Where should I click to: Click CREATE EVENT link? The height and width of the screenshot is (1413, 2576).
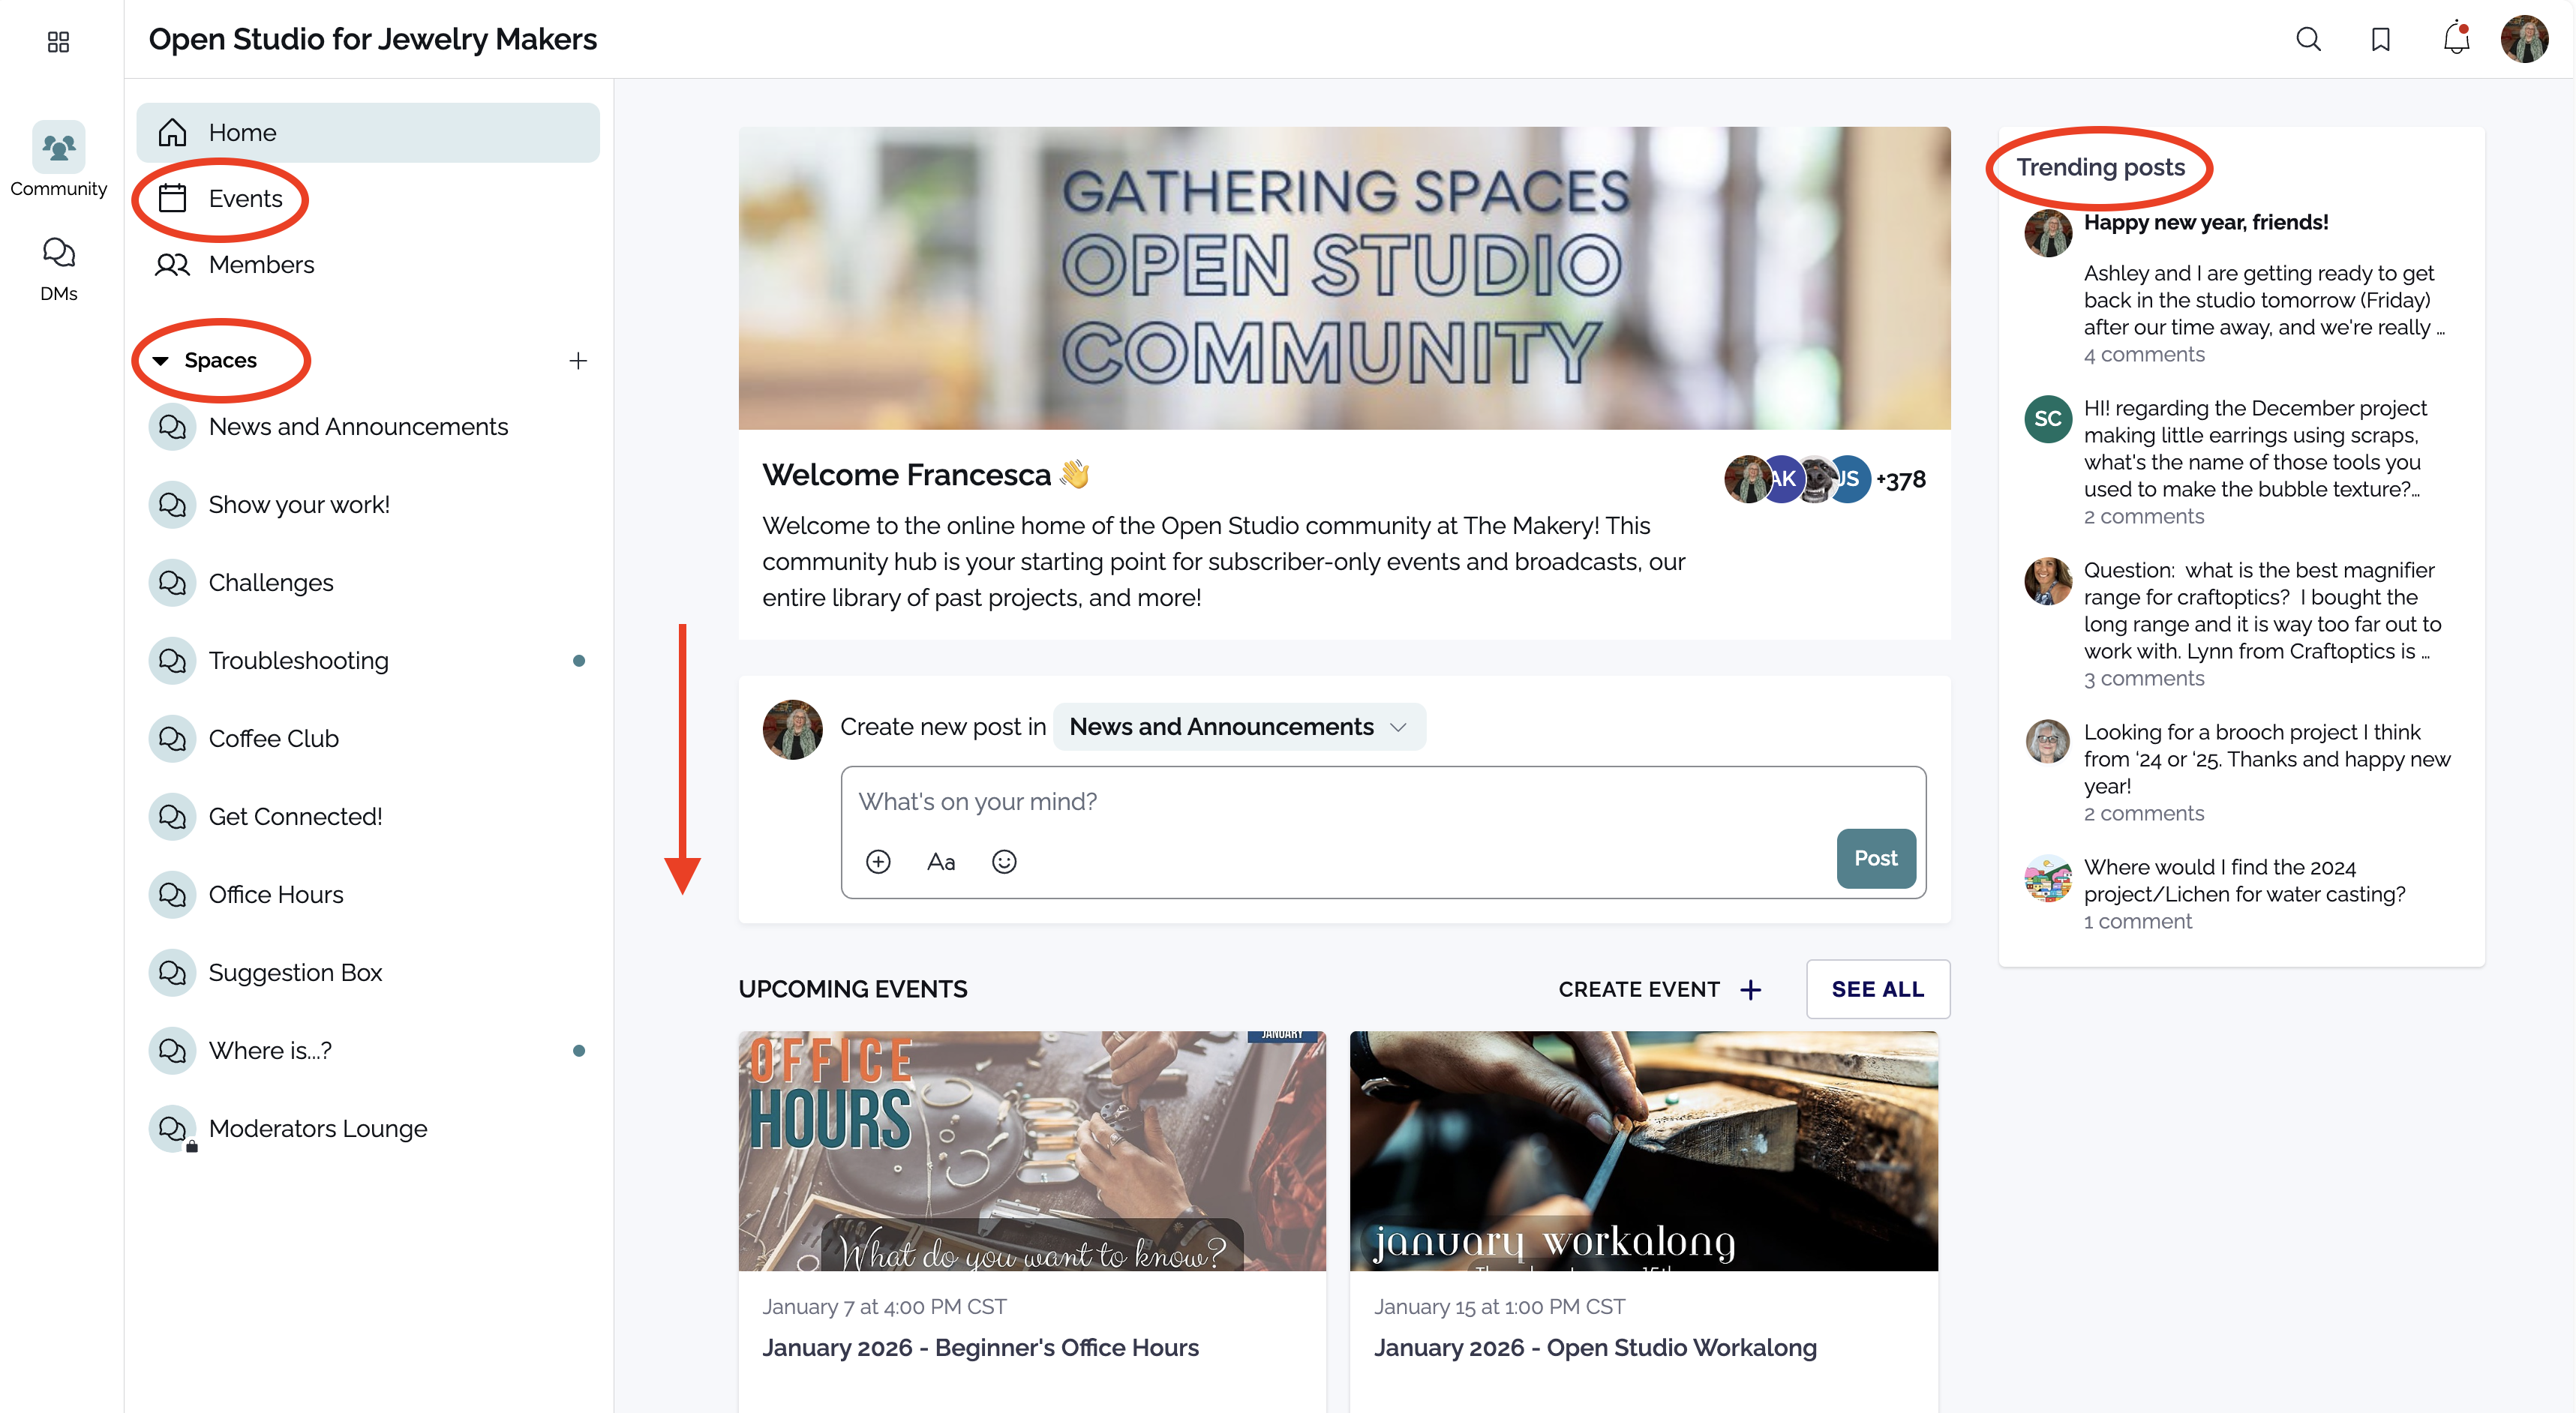click(x=1659, y=989)
